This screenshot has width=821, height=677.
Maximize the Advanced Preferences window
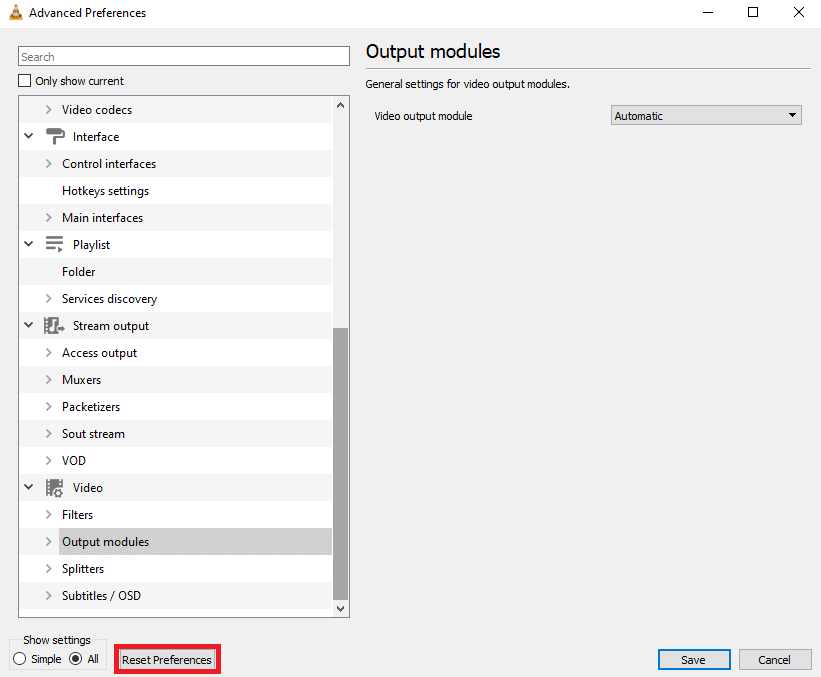point(753,12)
